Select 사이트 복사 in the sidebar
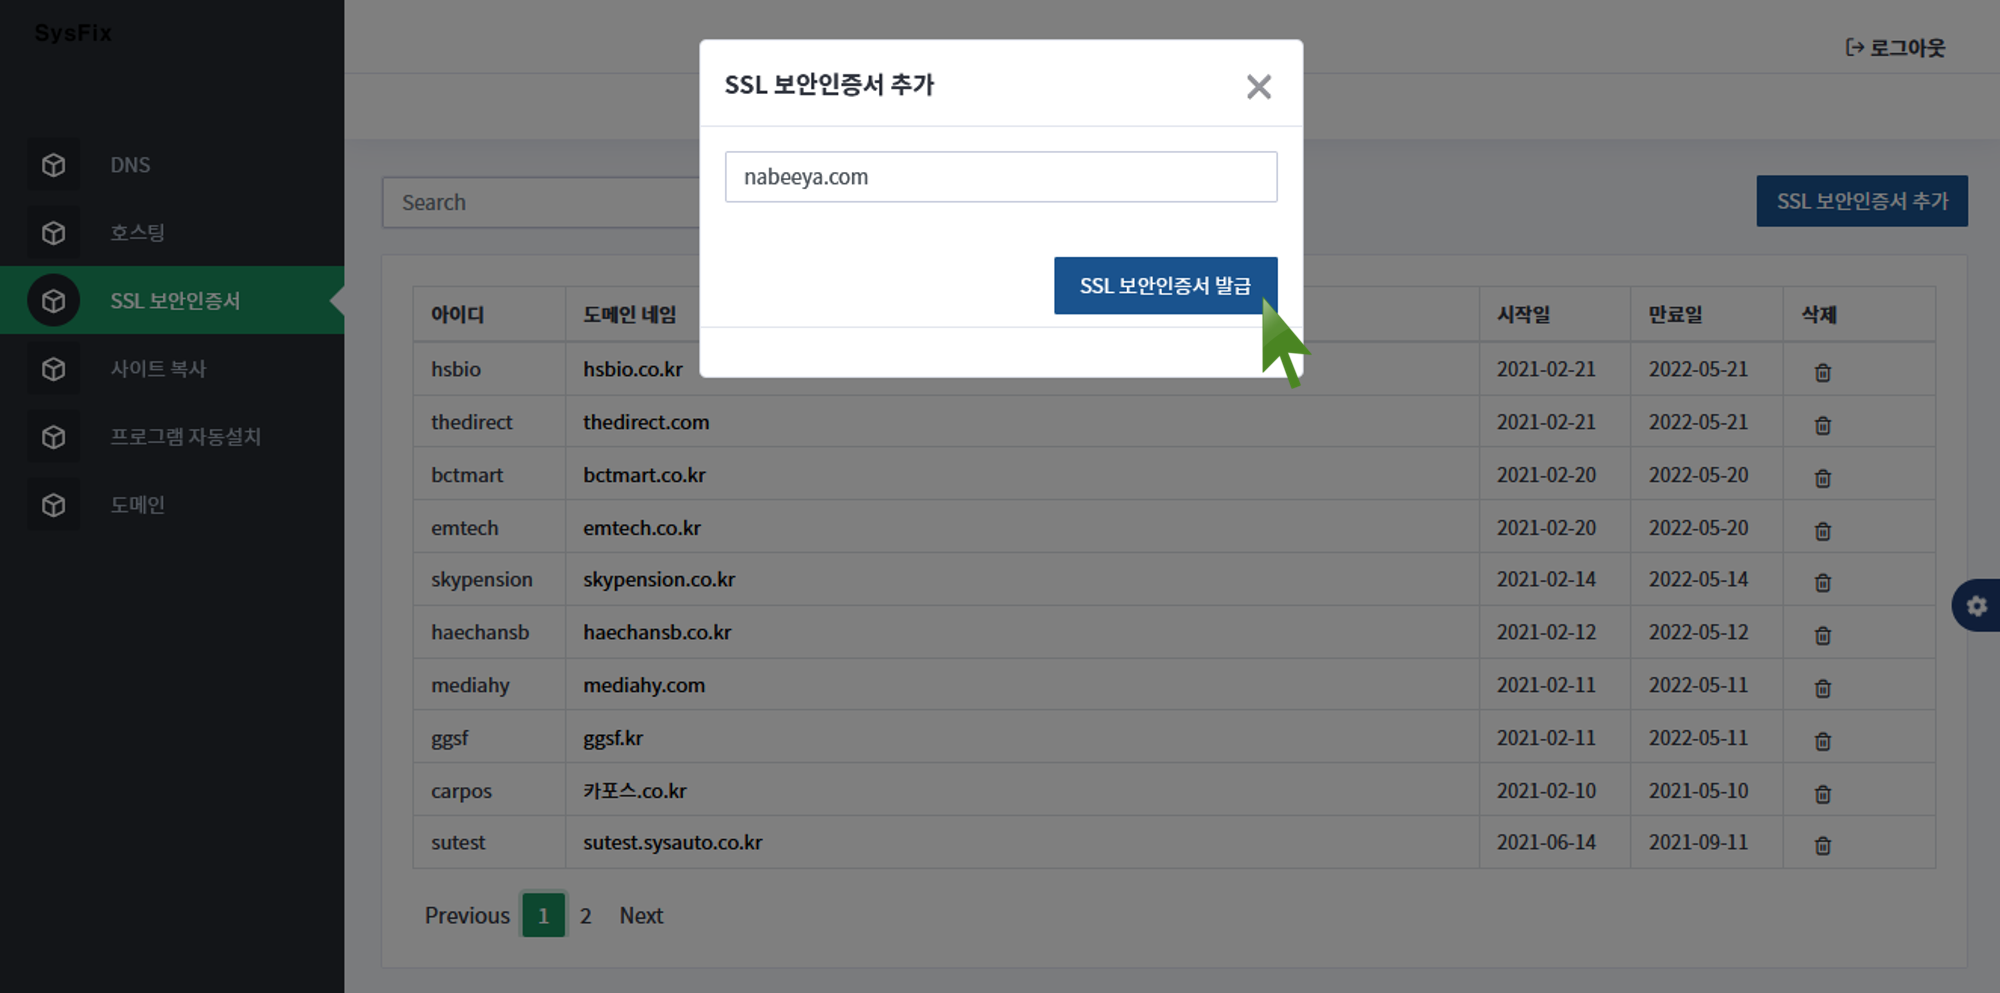Screen dimensions: 2000x993 pos(158,369)
